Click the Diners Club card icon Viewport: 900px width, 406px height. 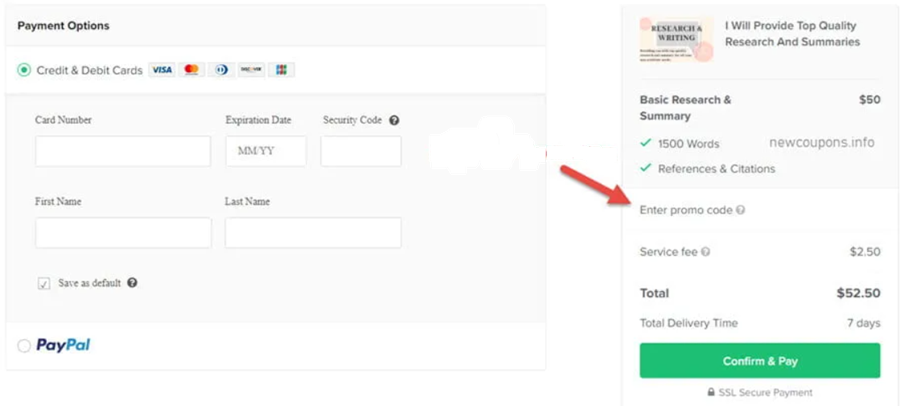coord(221,70)
